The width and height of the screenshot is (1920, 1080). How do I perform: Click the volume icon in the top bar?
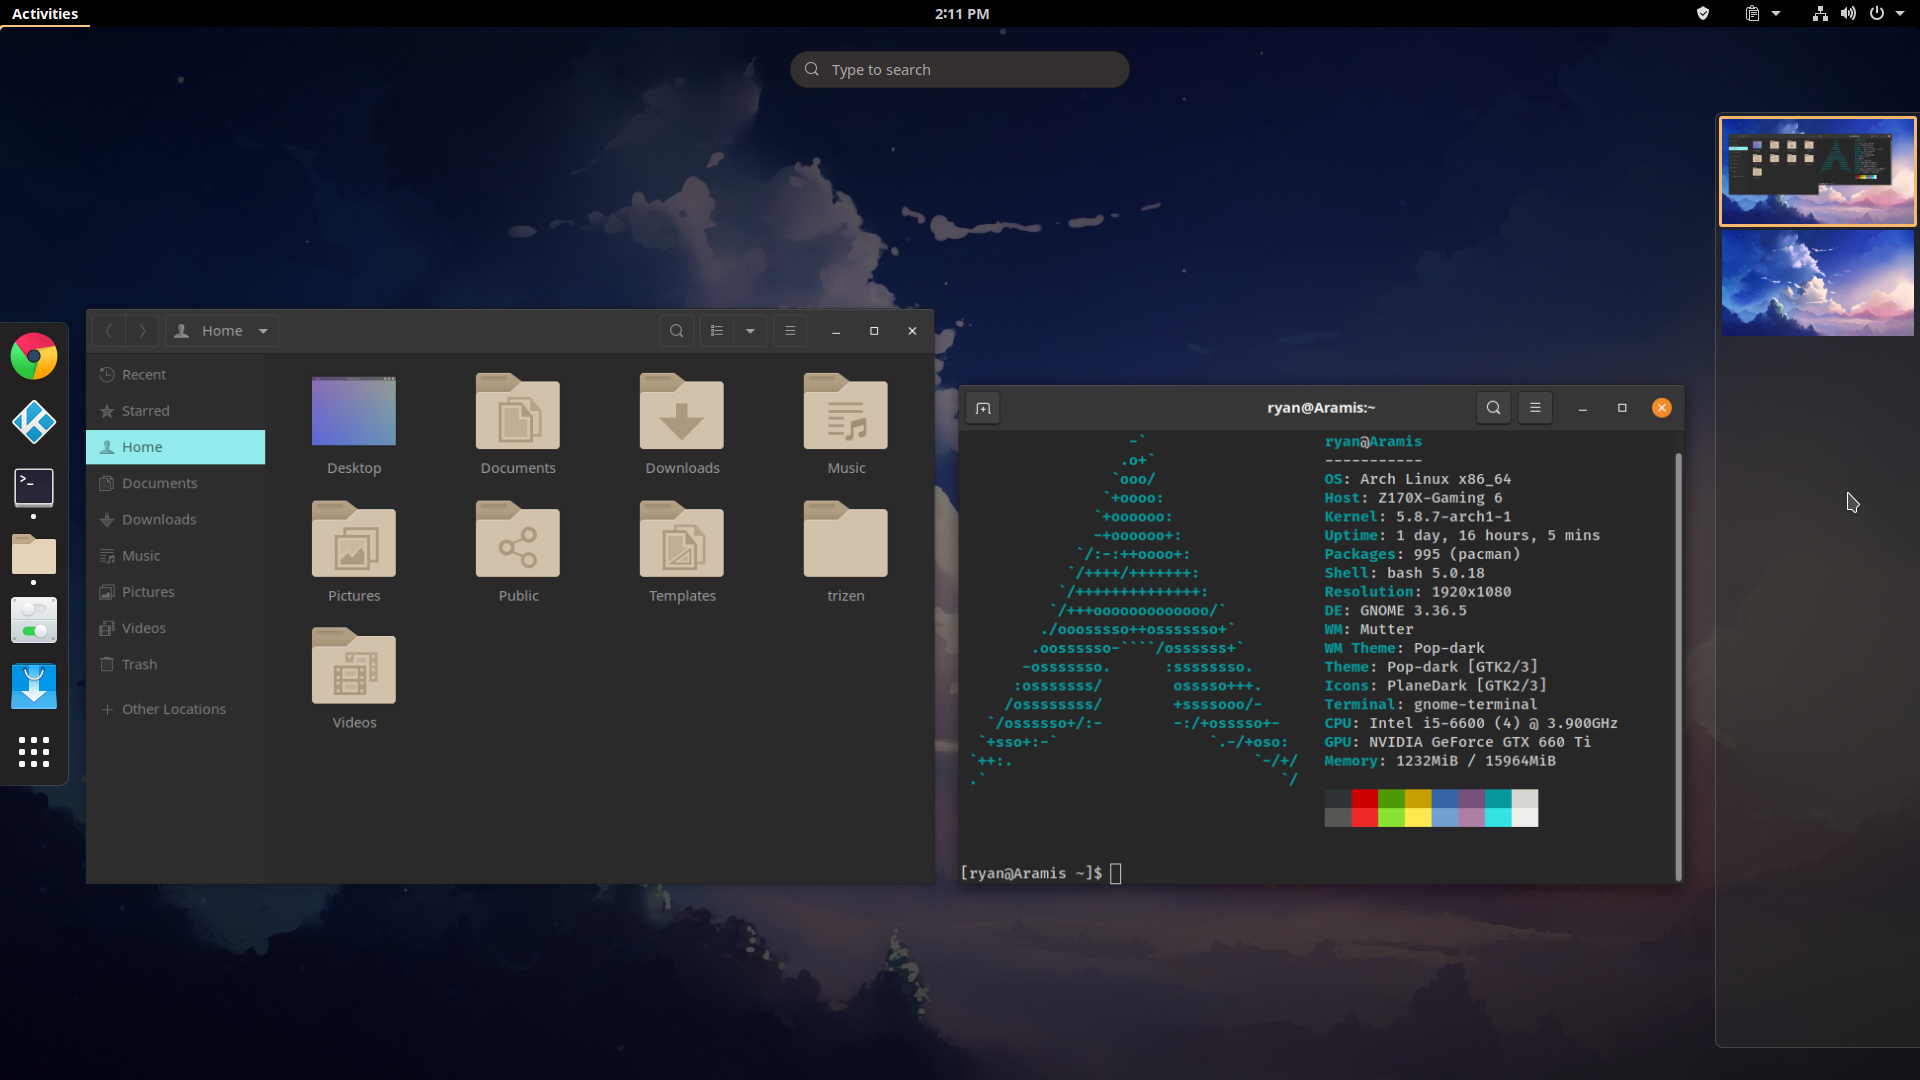coord(1848,14)
